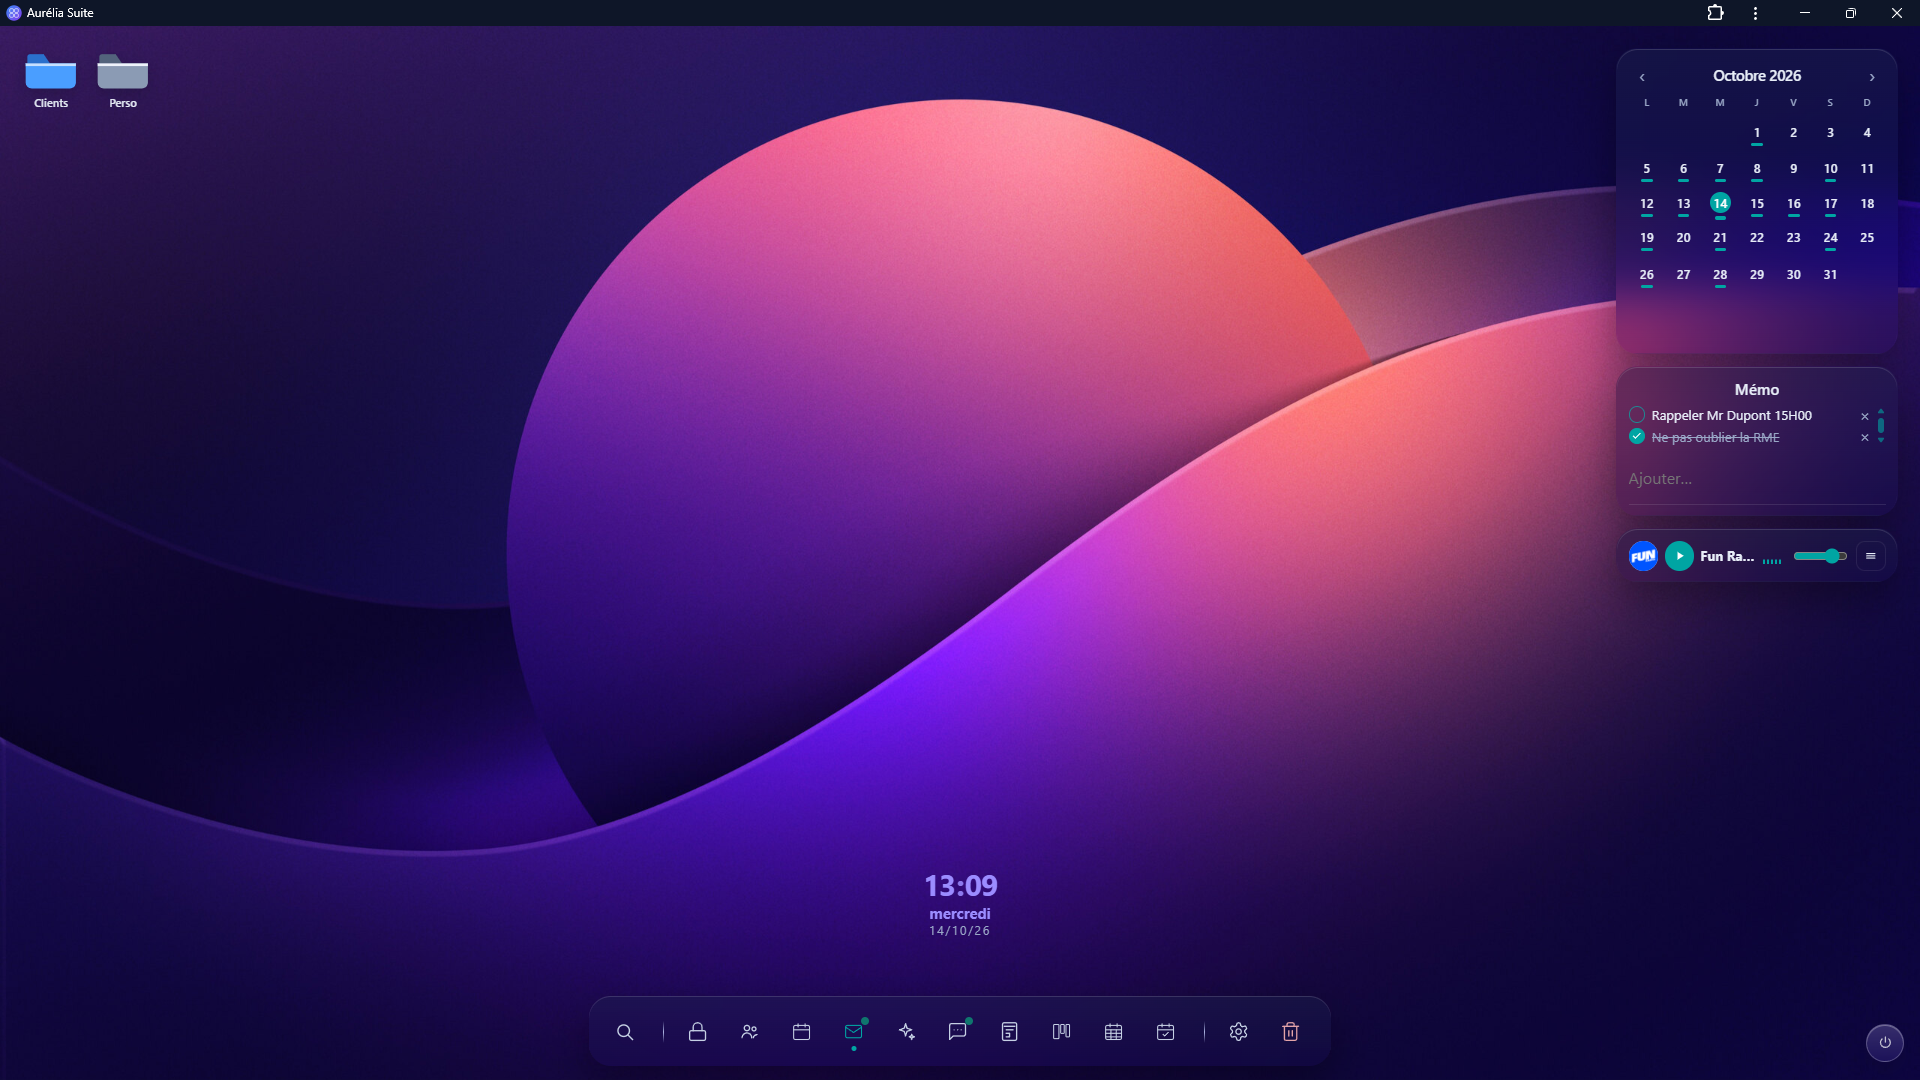Open the contacts people icon in dock
The height and width of the screenshot is (1080, 1920).
(x=750, y=1032)
